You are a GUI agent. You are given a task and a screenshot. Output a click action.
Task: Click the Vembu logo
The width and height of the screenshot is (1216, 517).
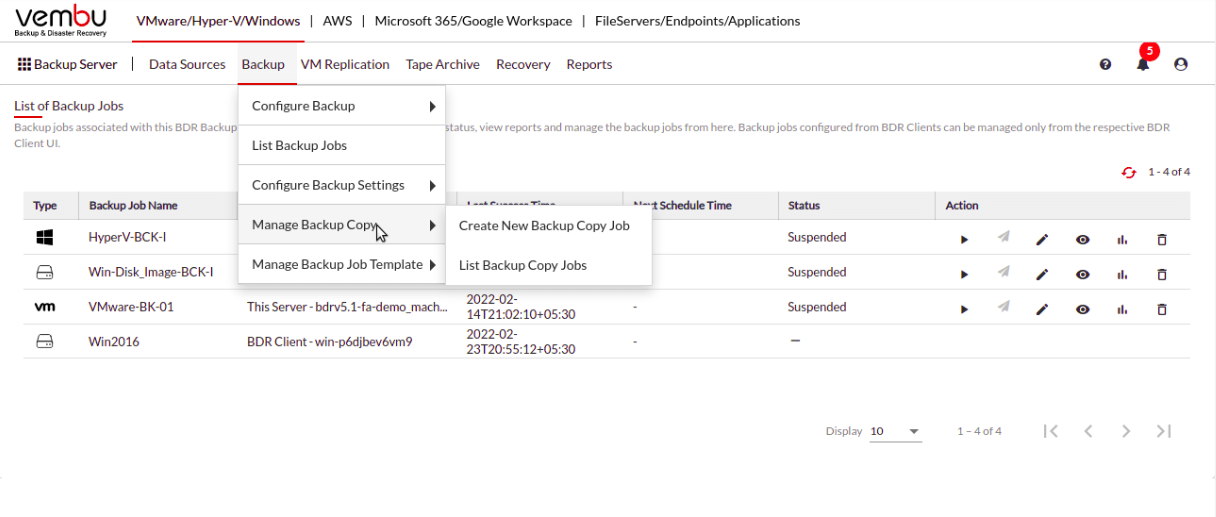[60, 20]
